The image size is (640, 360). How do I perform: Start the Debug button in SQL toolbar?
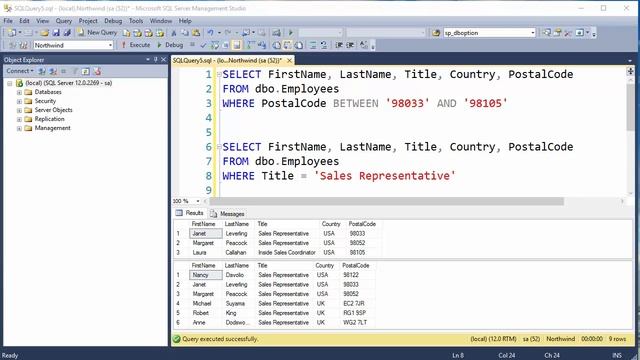click(170, 45)
